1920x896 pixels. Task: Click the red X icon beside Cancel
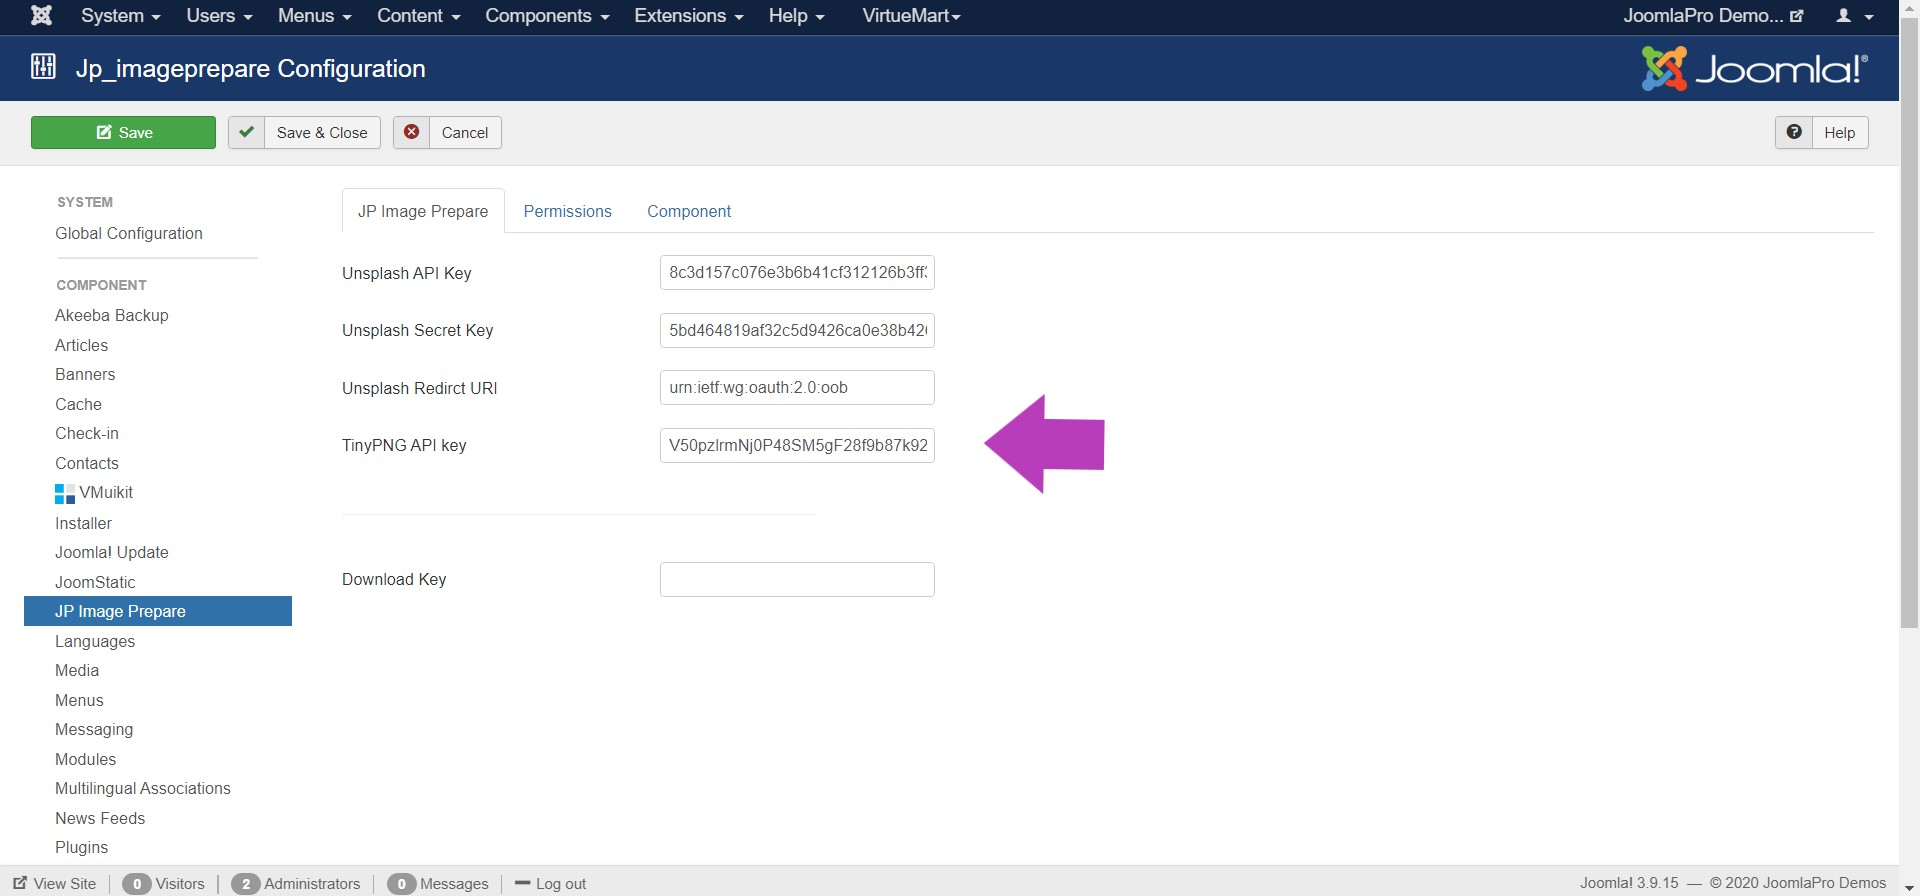click(411, 132)
